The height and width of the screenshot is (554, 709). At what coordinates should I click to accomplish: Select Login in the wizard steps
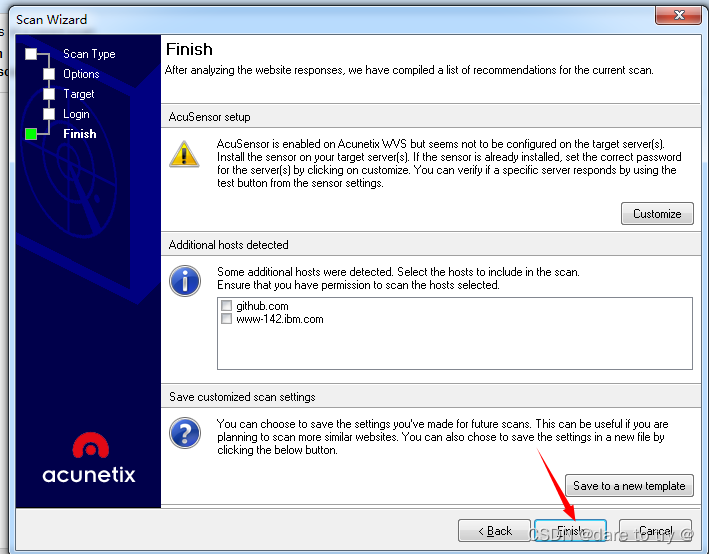point(76,114)
